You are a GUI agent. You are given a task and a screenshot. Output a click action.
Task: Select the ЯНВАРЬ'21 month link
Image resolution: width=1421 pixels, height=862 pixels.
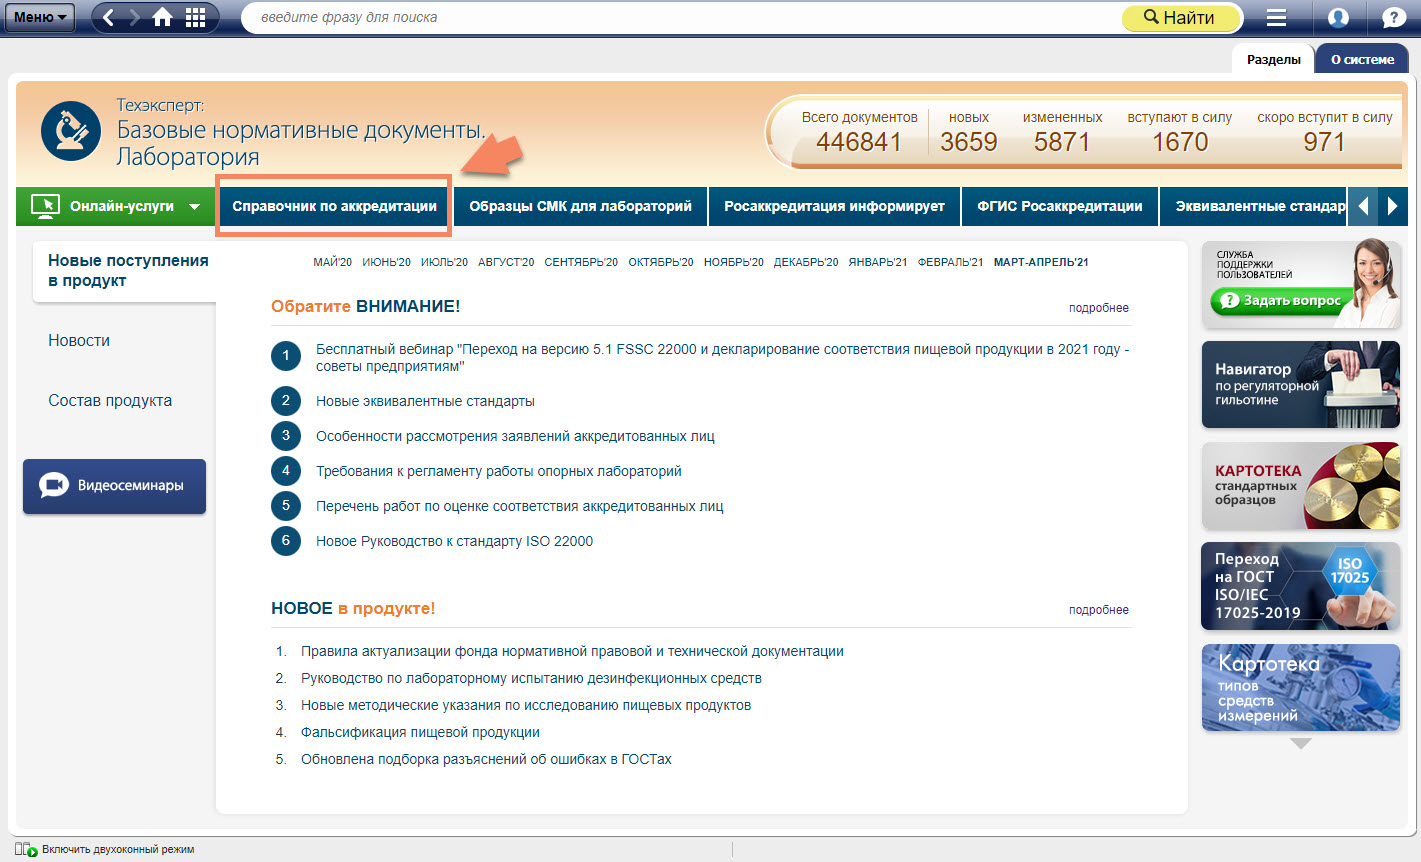pyautogui.click(x=877, y=262)
